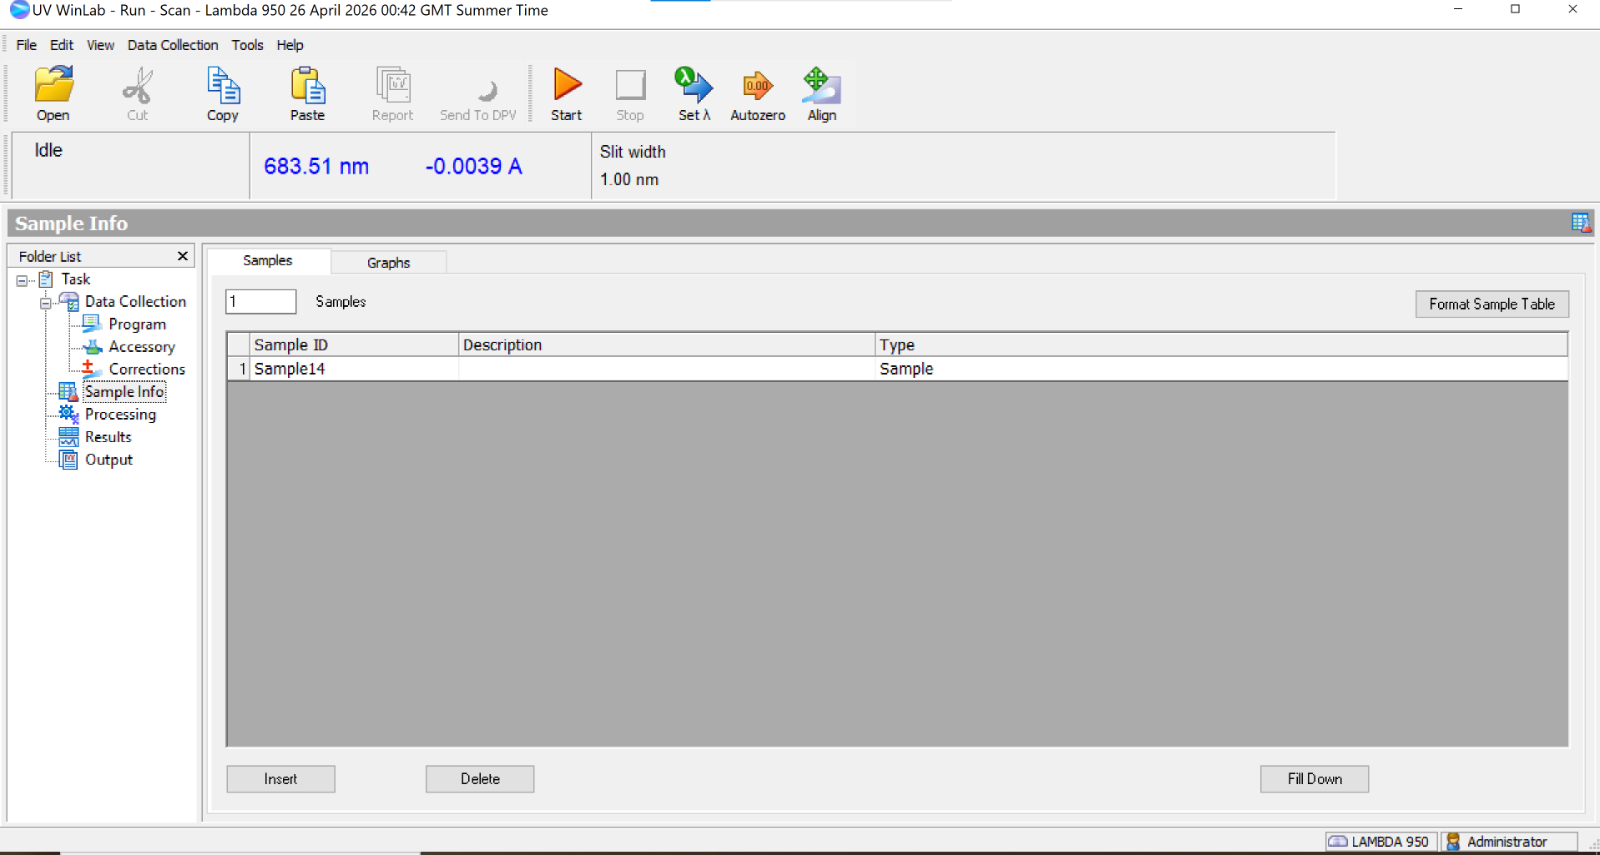Viewport: 1600px width, 855px height.
Task: Click the Sample Info tree icon
Action: 68,392
